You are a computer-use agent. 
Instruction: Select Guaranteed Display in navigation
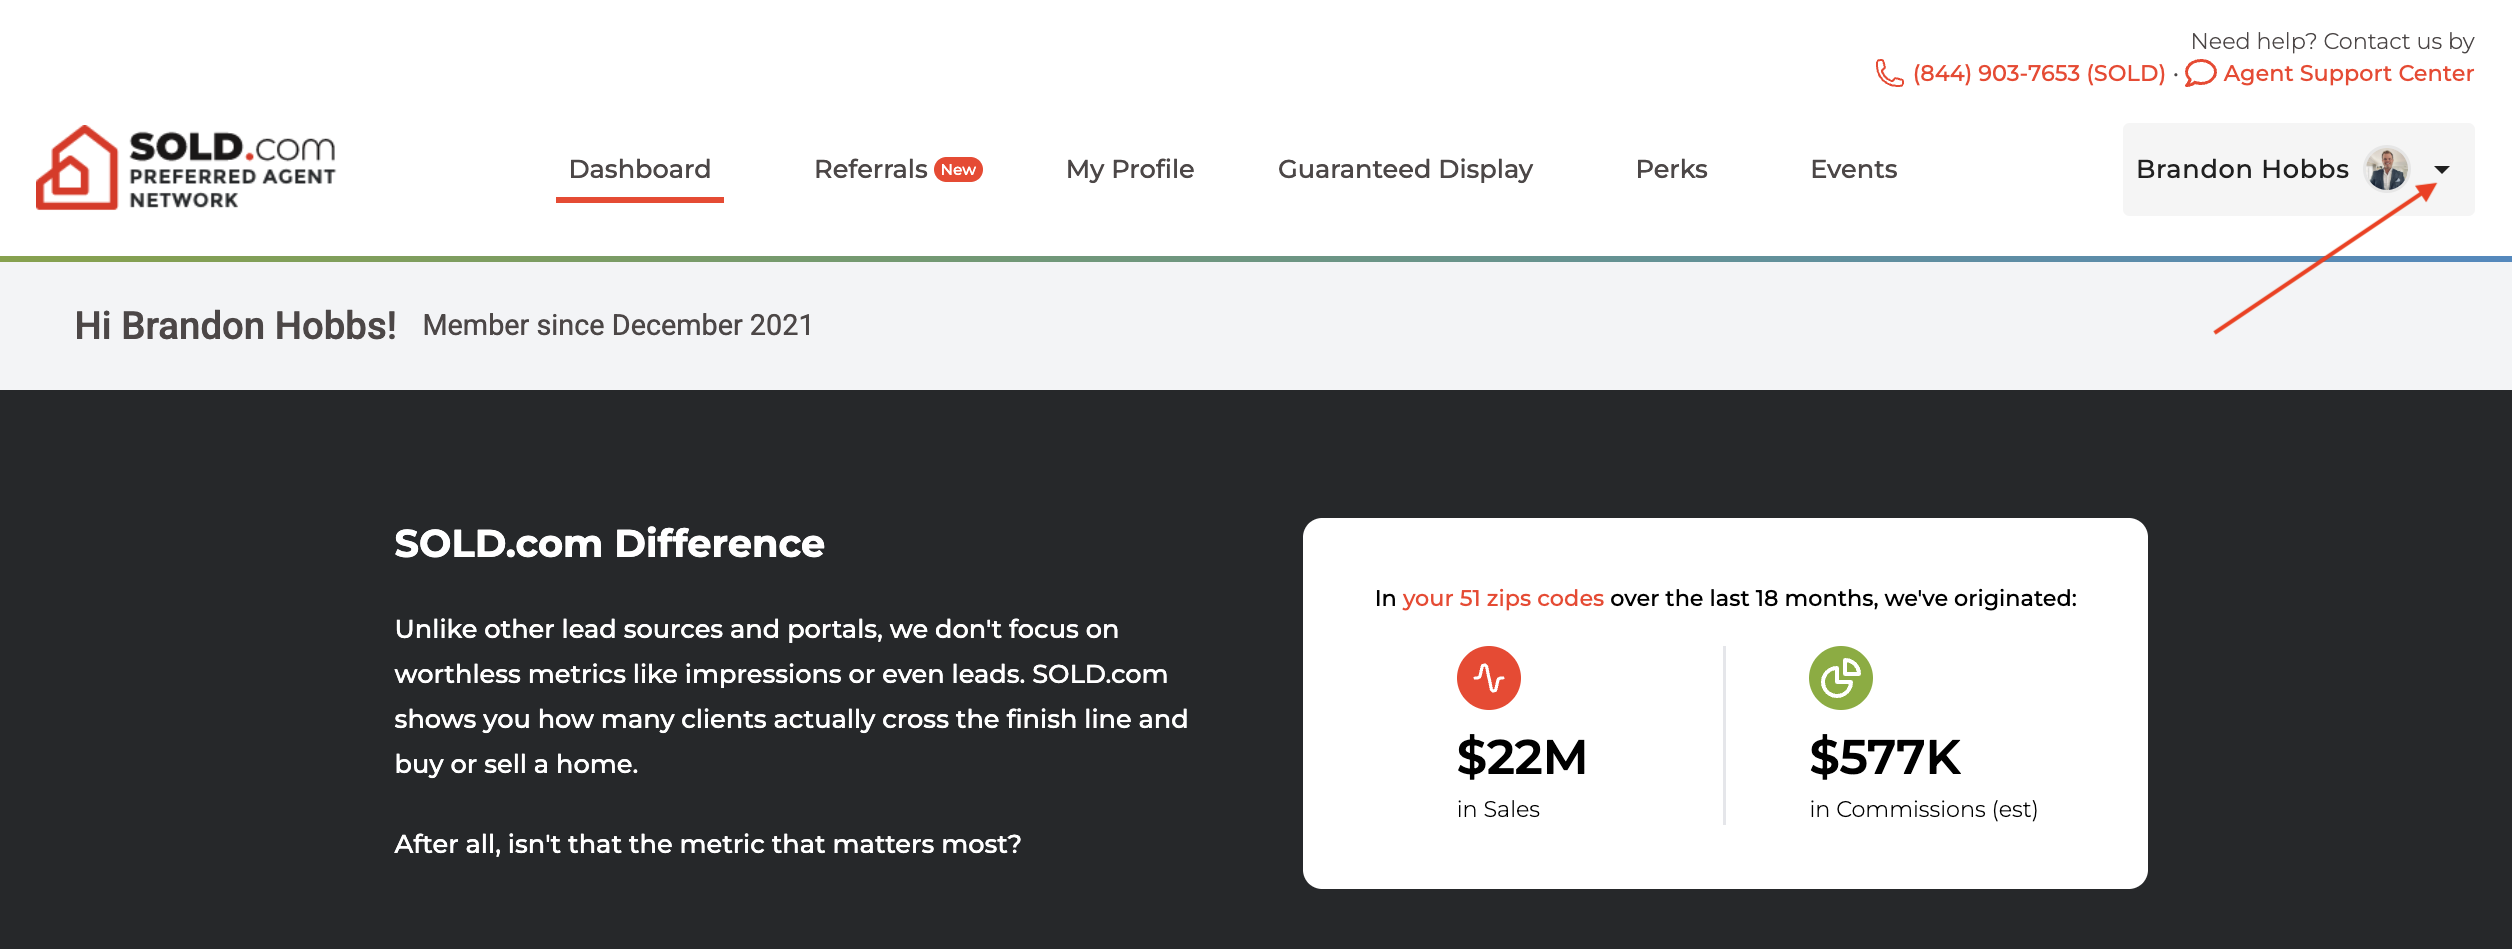(1404, 169)
